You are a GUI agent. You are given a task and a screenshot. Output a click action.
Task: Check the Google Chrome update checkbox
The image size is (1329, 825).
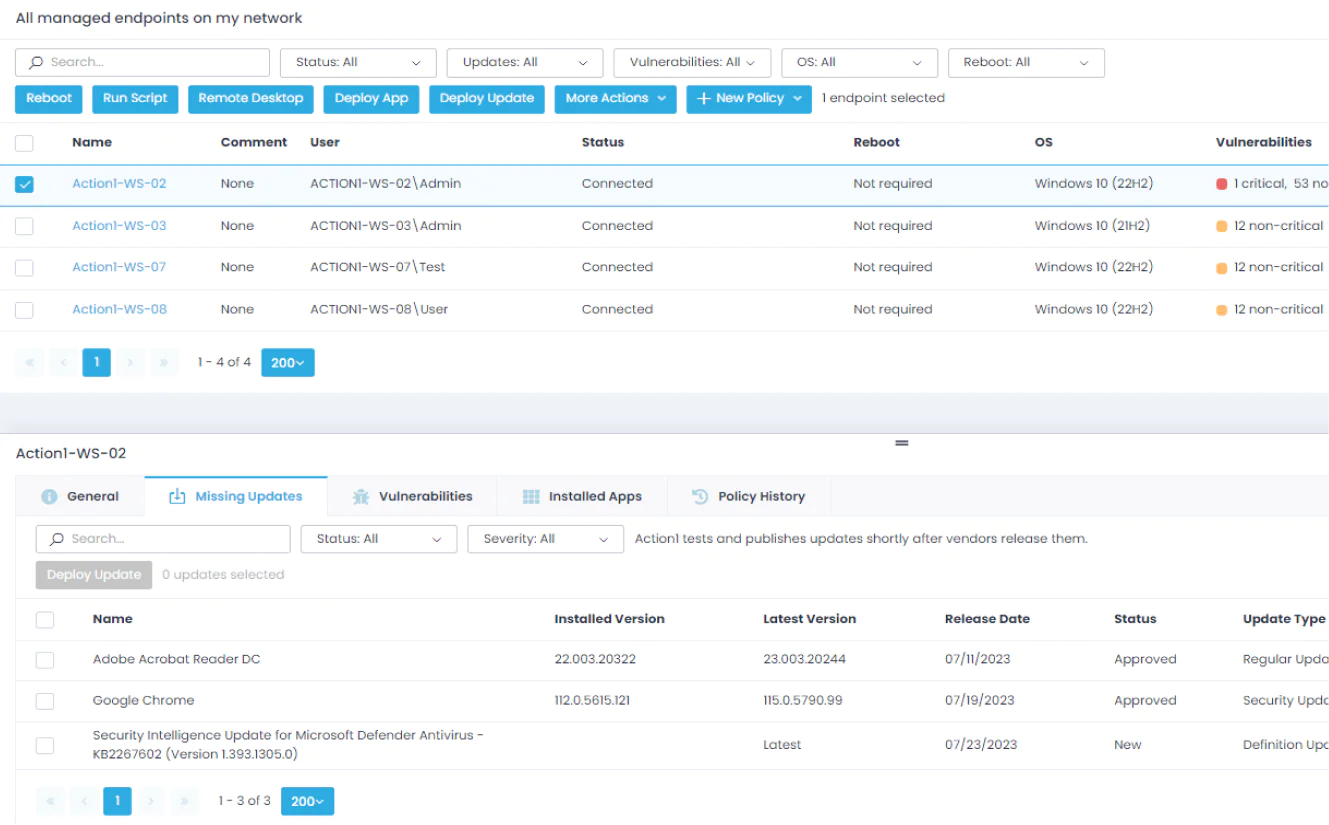[x=45, y=701]
